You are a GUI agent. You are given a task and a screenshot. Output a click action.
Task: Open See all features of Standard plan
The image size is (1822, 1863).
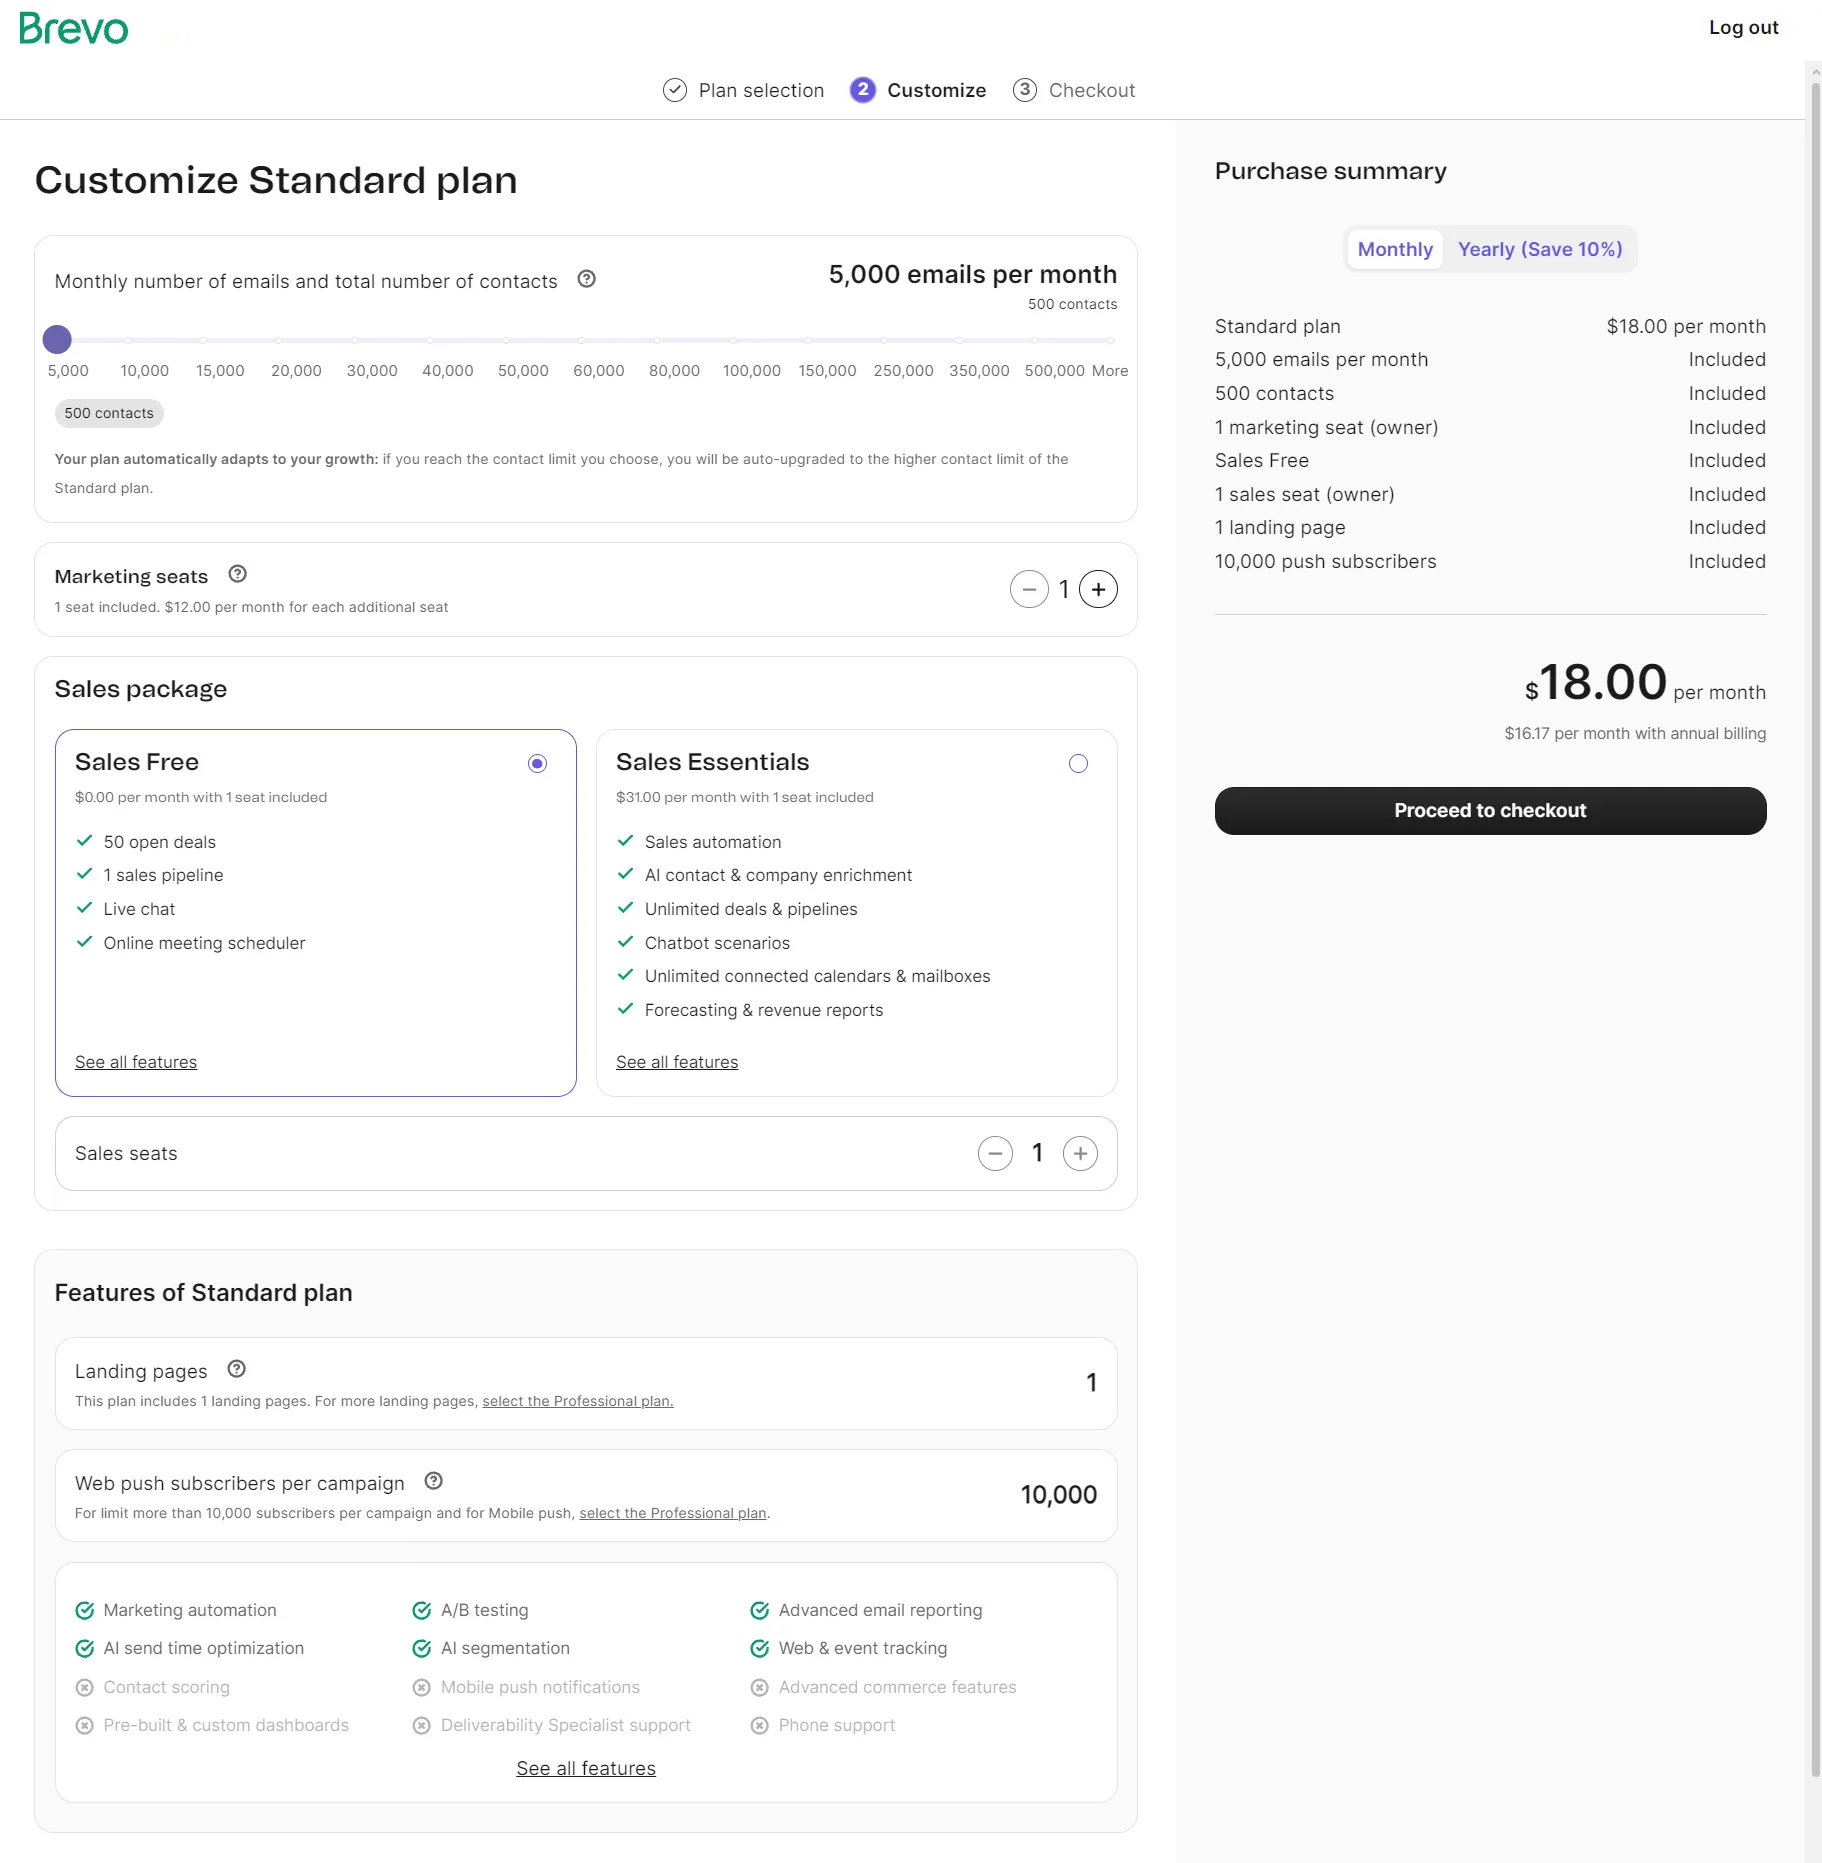[586, 1768]
